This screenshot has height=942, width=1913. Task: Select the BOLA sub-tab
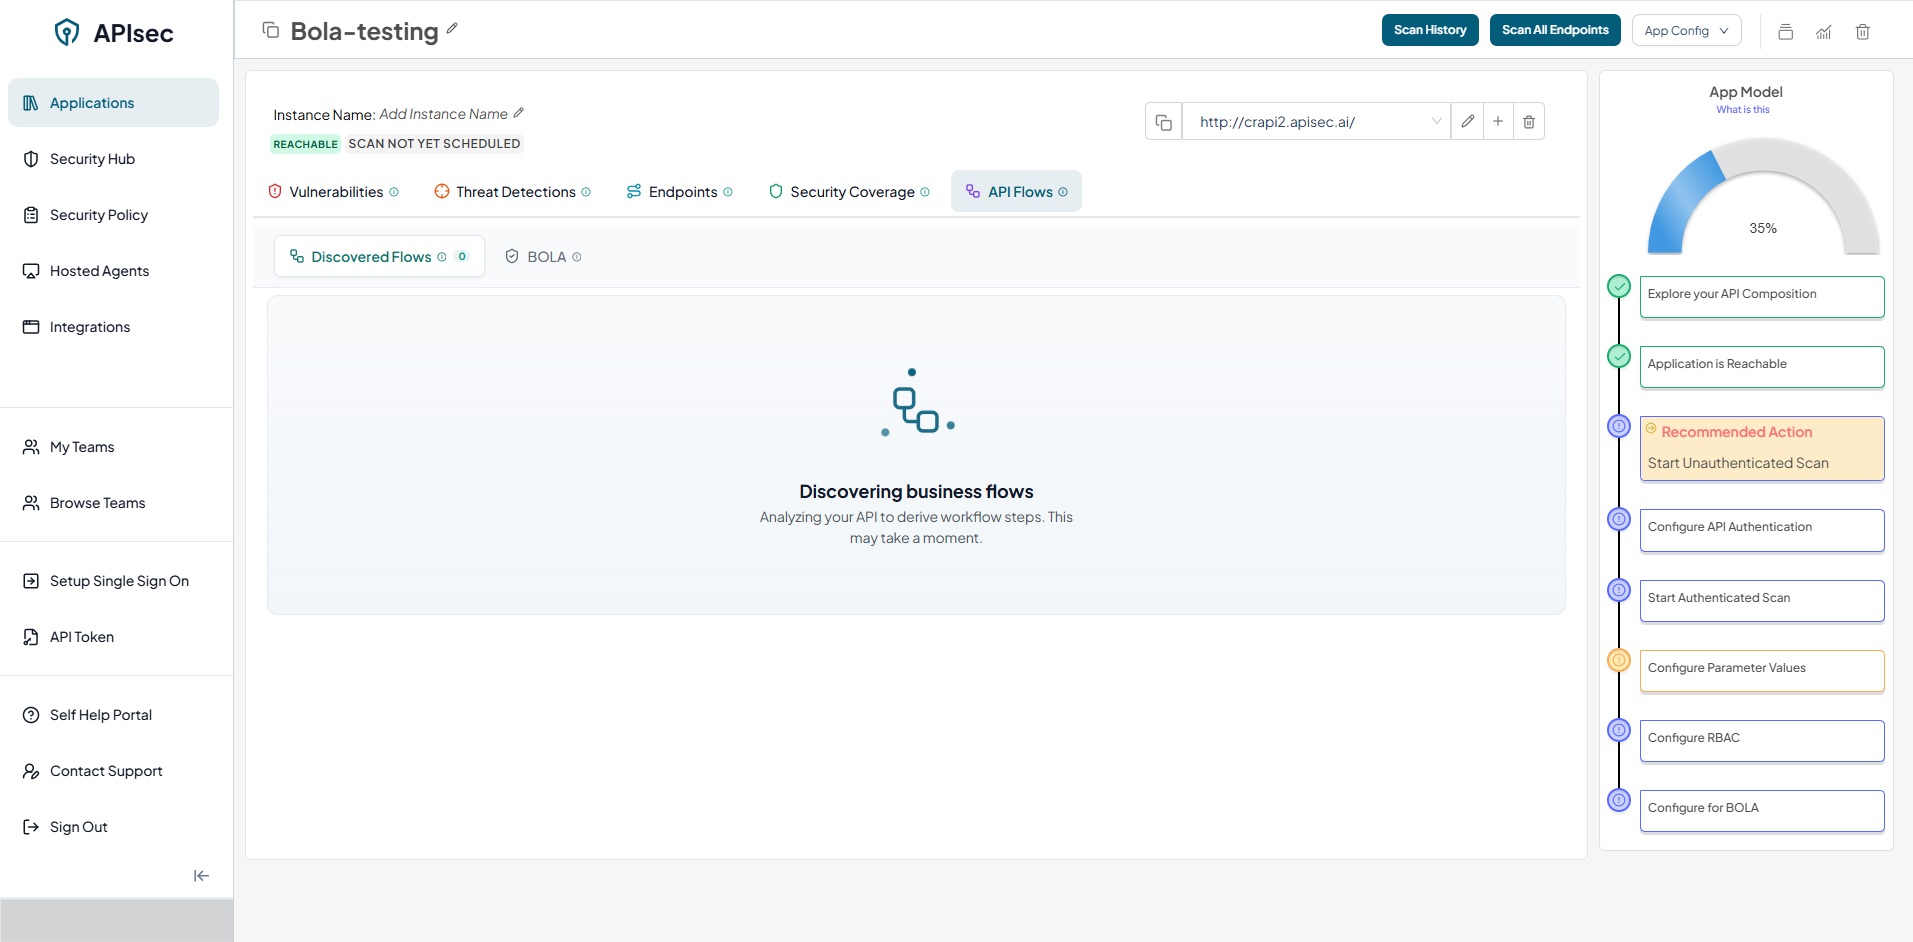544,257
